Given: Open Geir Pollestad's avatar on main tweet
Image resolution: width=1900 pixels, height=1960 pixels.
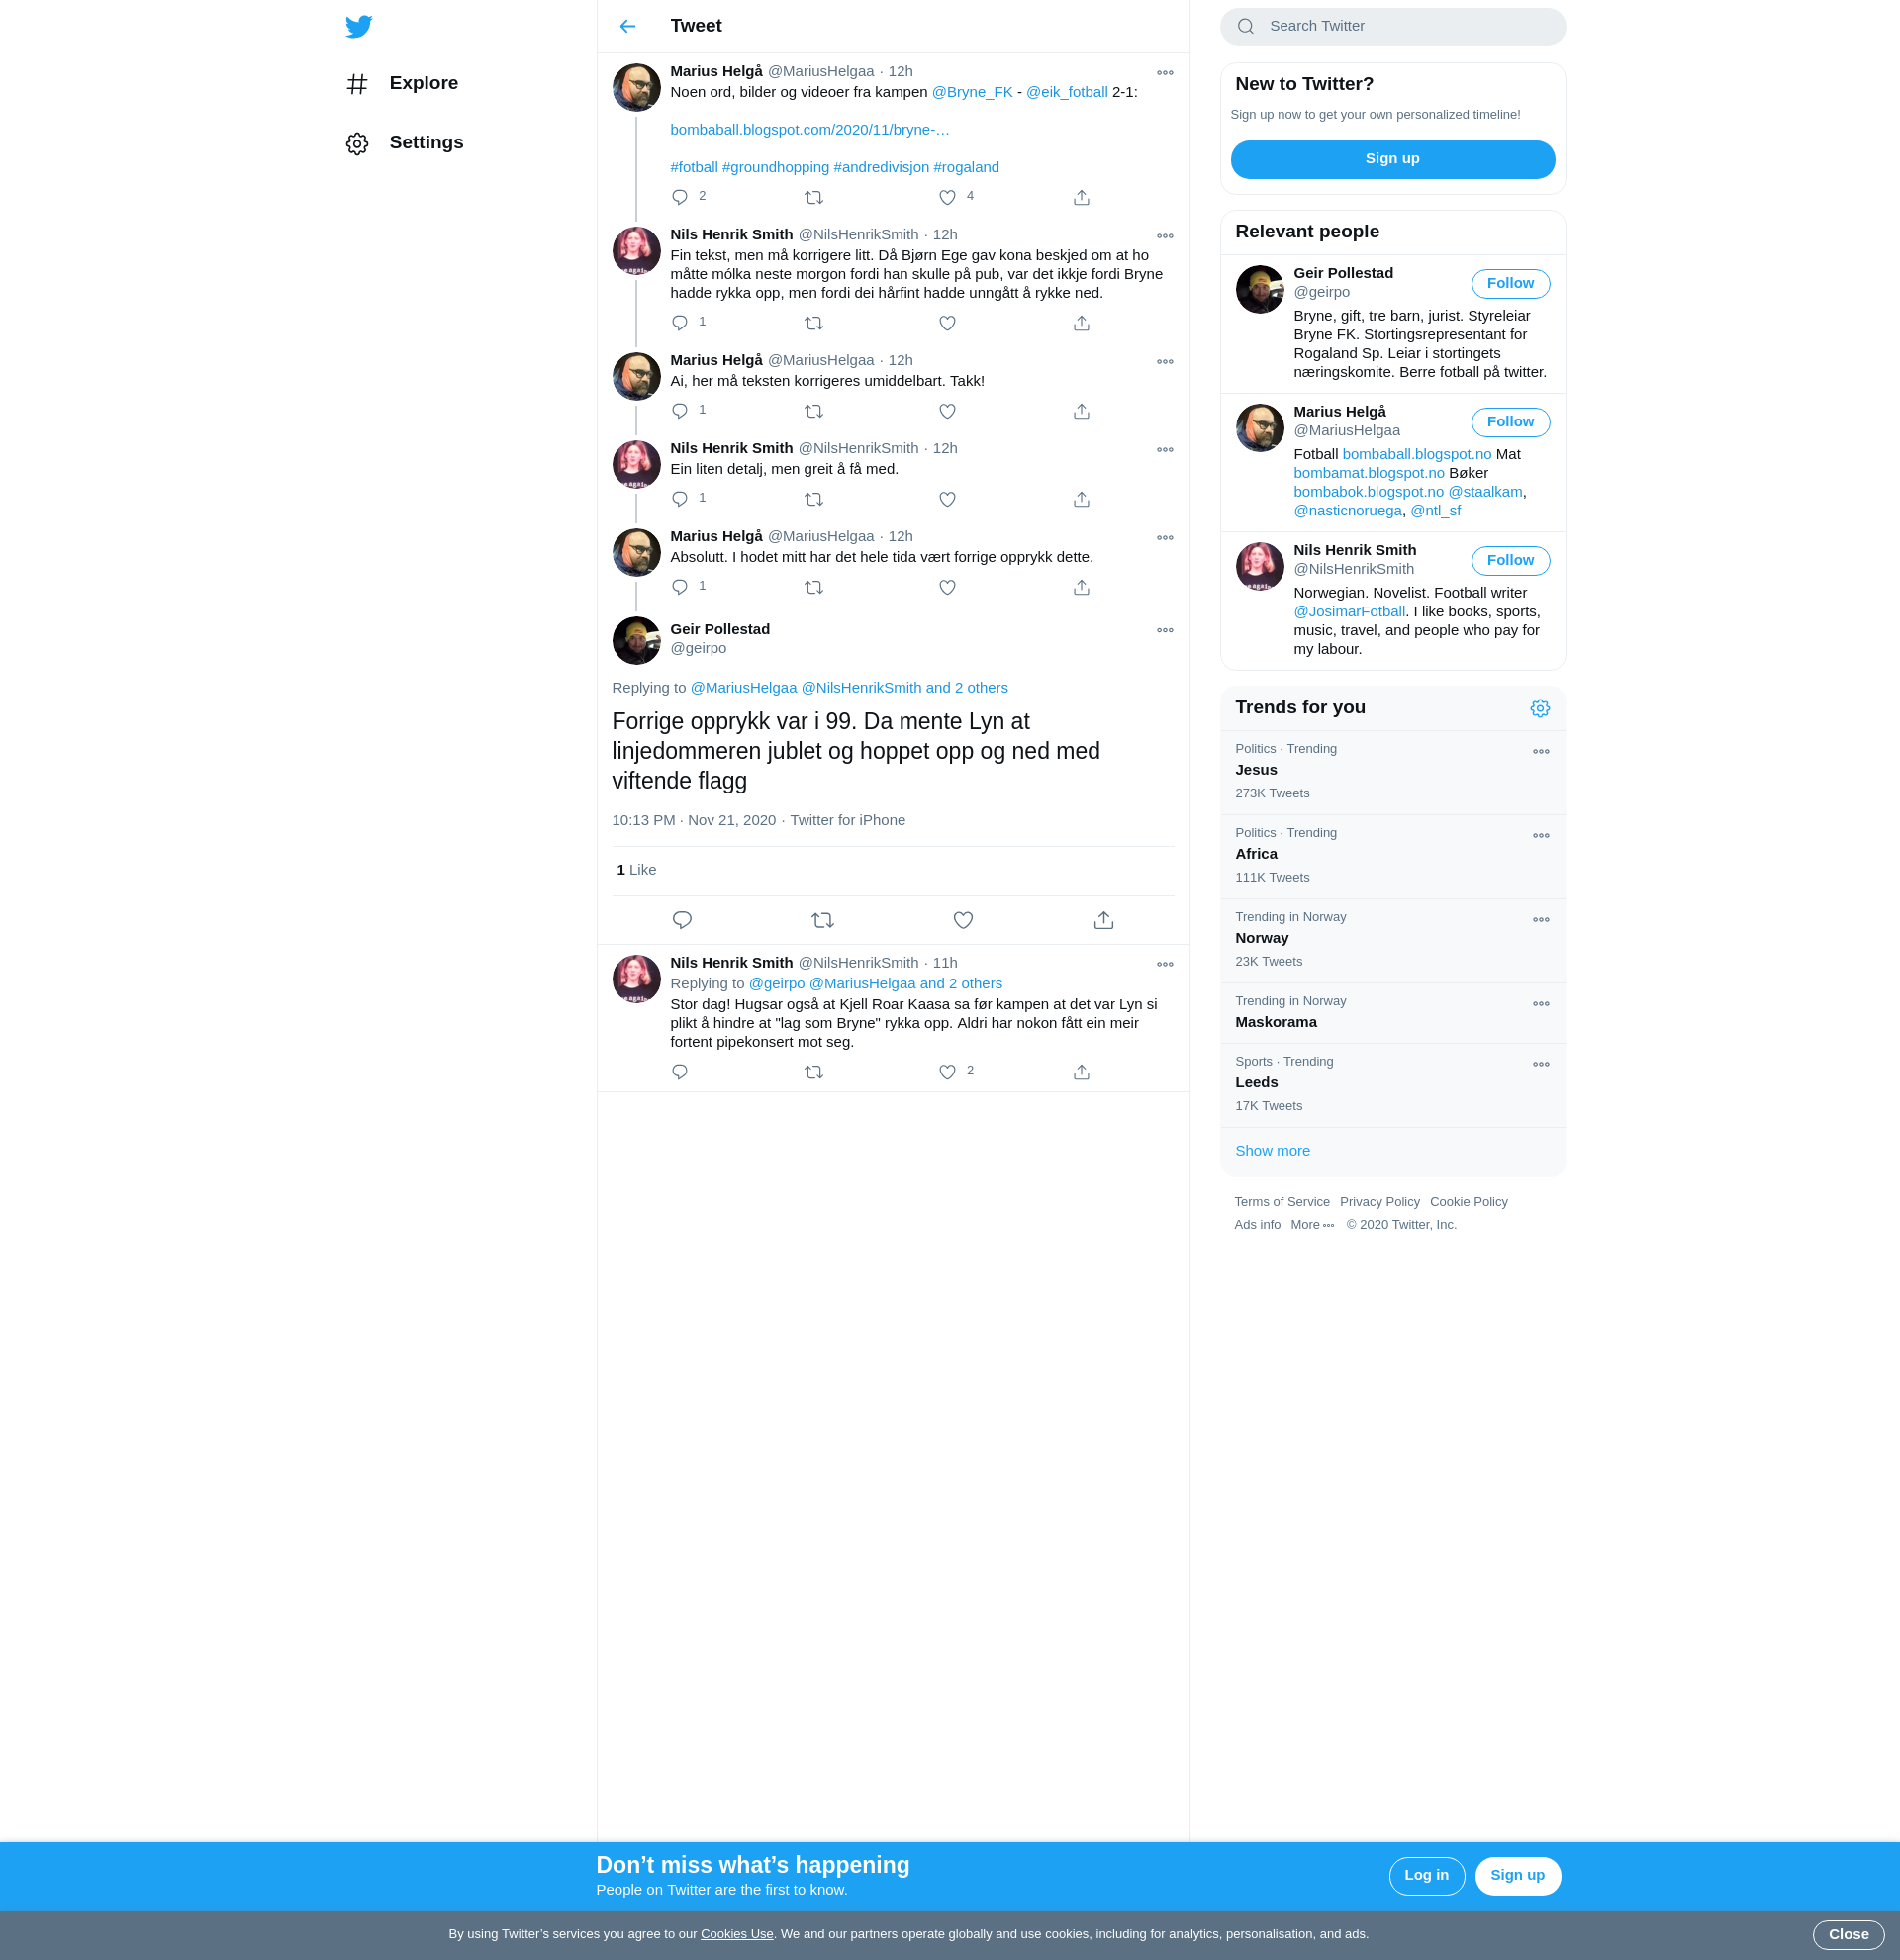Looking at the screenshot, I should pos(636,641).
